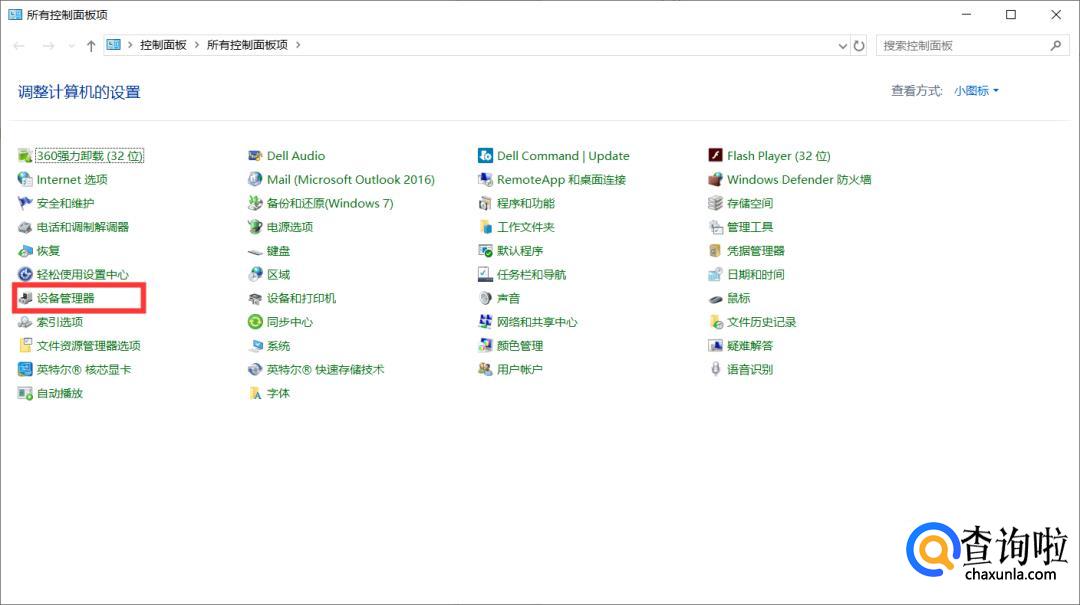Click the Flash Player icon
The image size is (1080, 605).
pos(715,156)
